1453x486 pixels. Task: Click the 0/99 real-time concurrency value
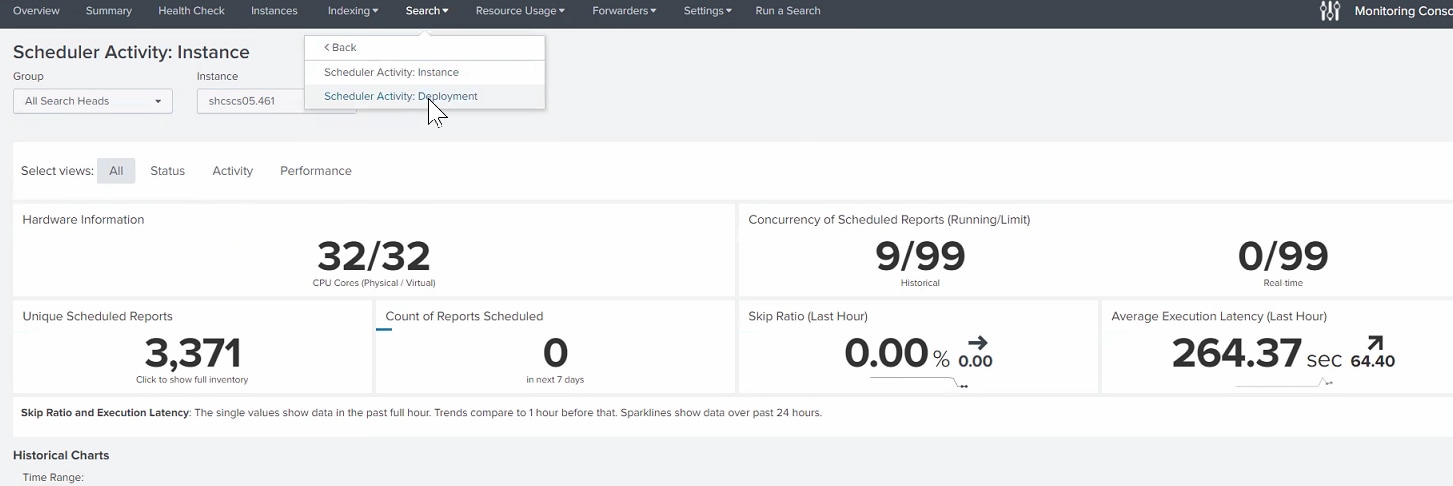pyautogui.click(x=1283, y=256)
